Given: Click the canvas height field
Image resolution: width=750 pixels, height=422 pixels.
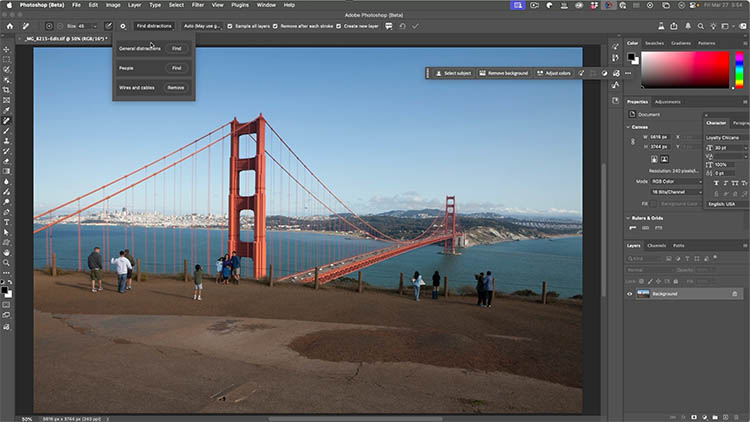Looking at the screenshot, I should (x=661, y=147).
